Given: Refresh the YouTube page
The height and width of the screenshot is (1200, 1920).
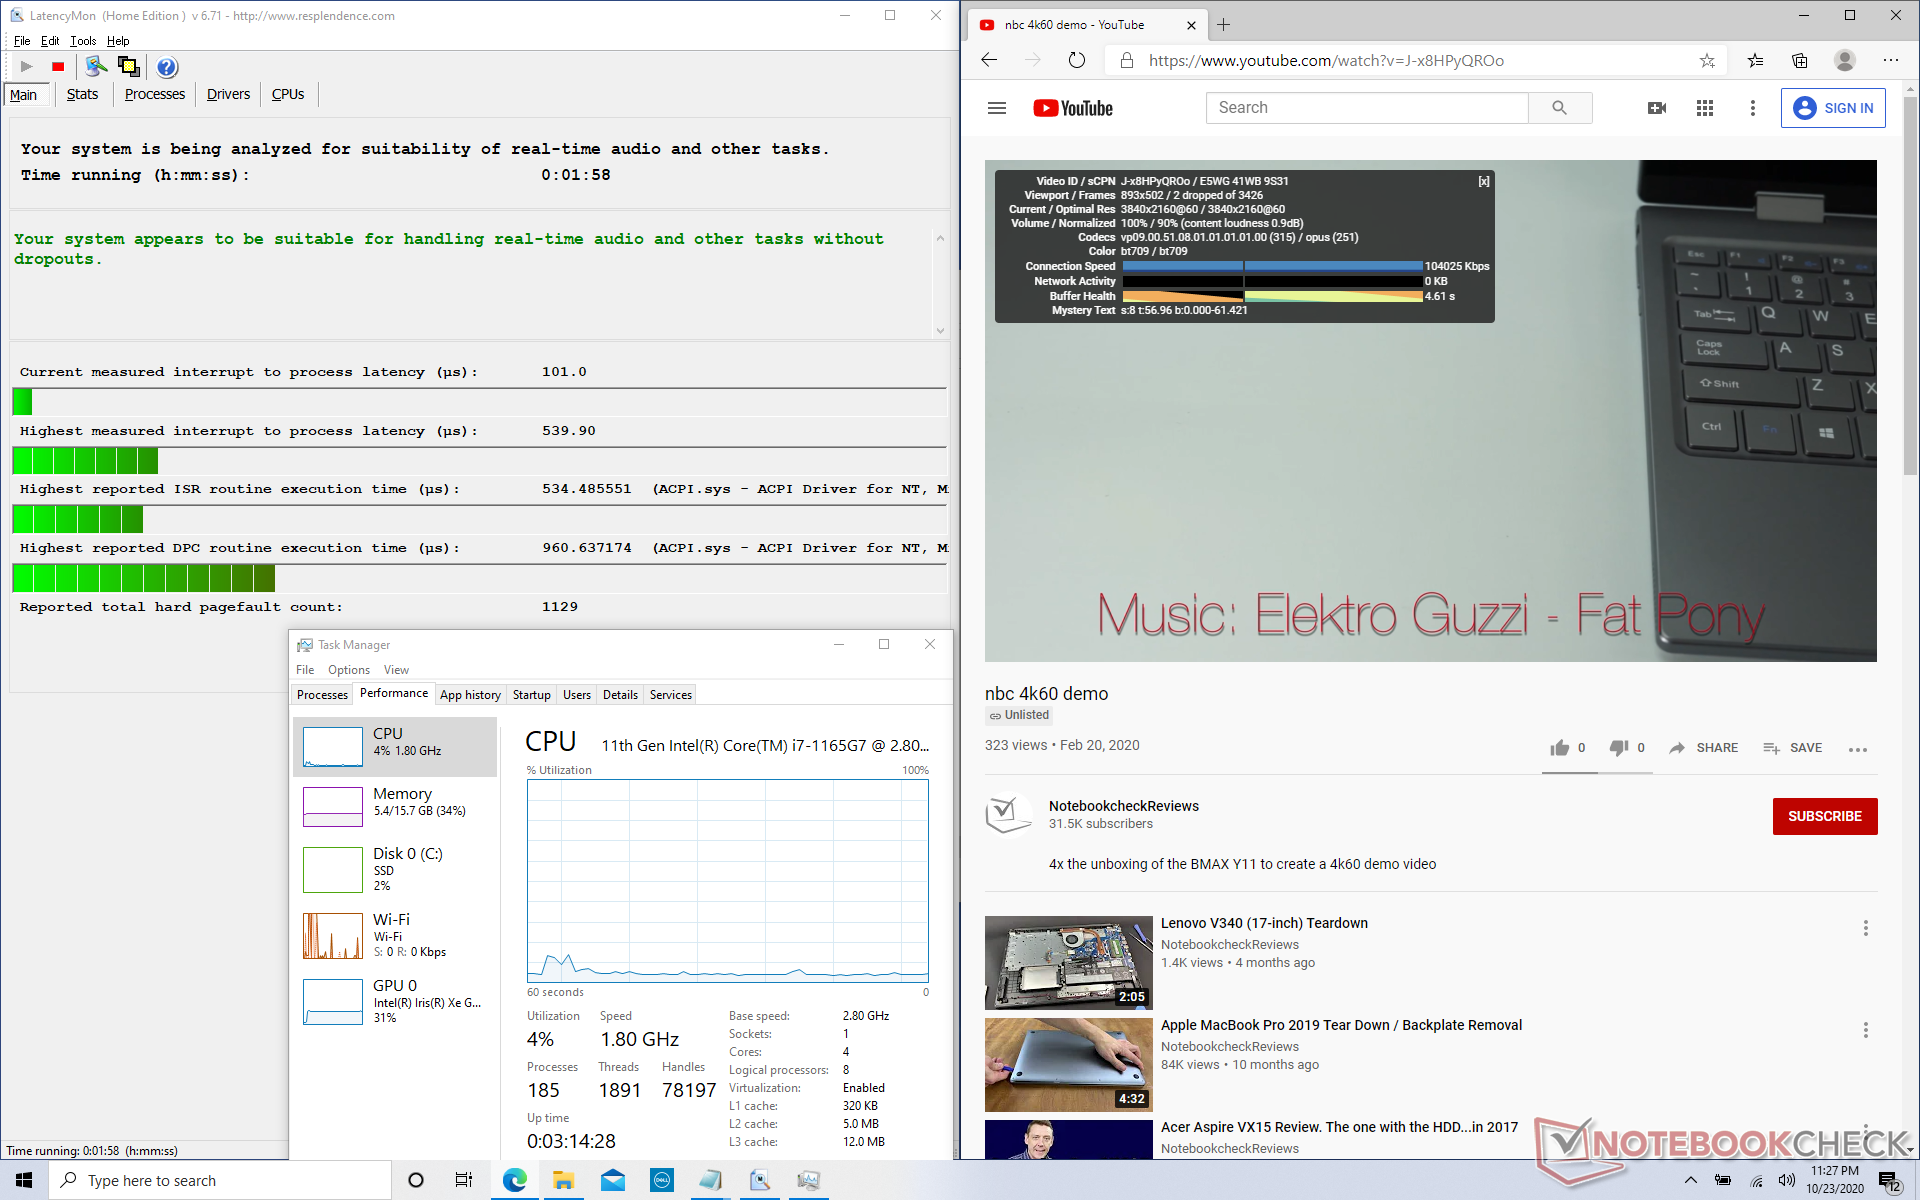Looking at the screenshot, I should point(1076,60).
